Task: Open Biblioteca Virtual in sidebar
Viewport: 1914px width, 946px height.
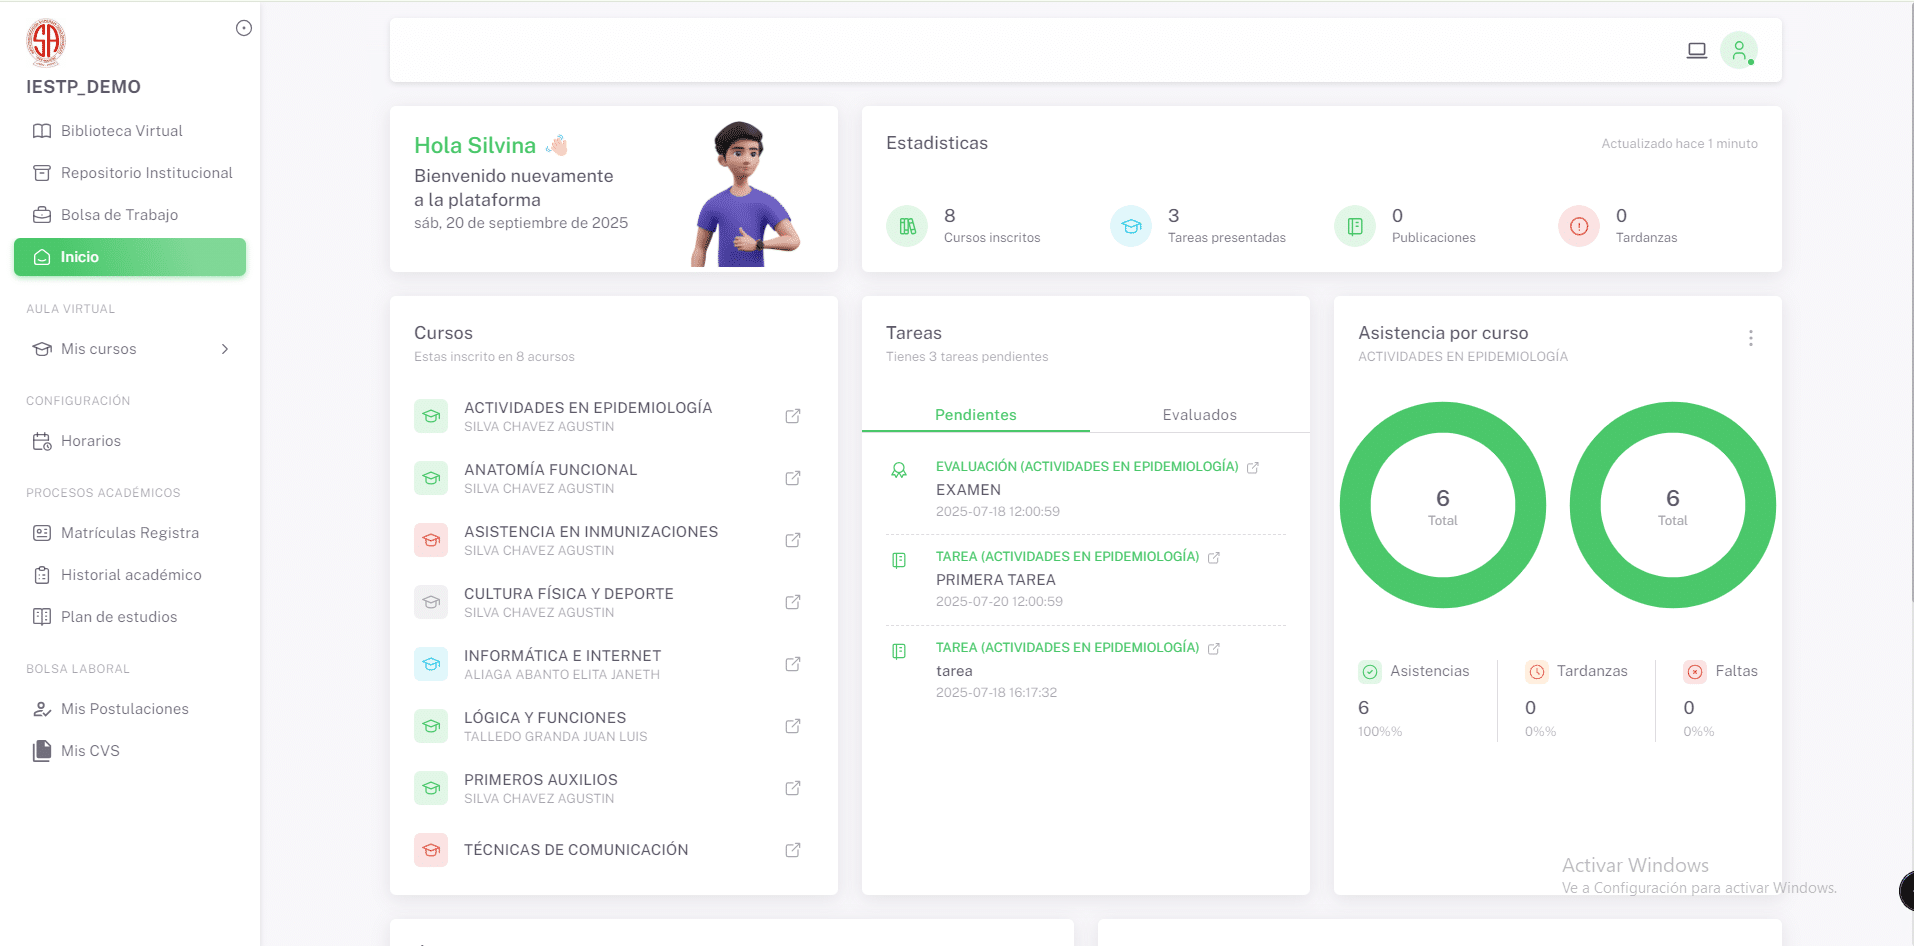Action: pos(121,131)
